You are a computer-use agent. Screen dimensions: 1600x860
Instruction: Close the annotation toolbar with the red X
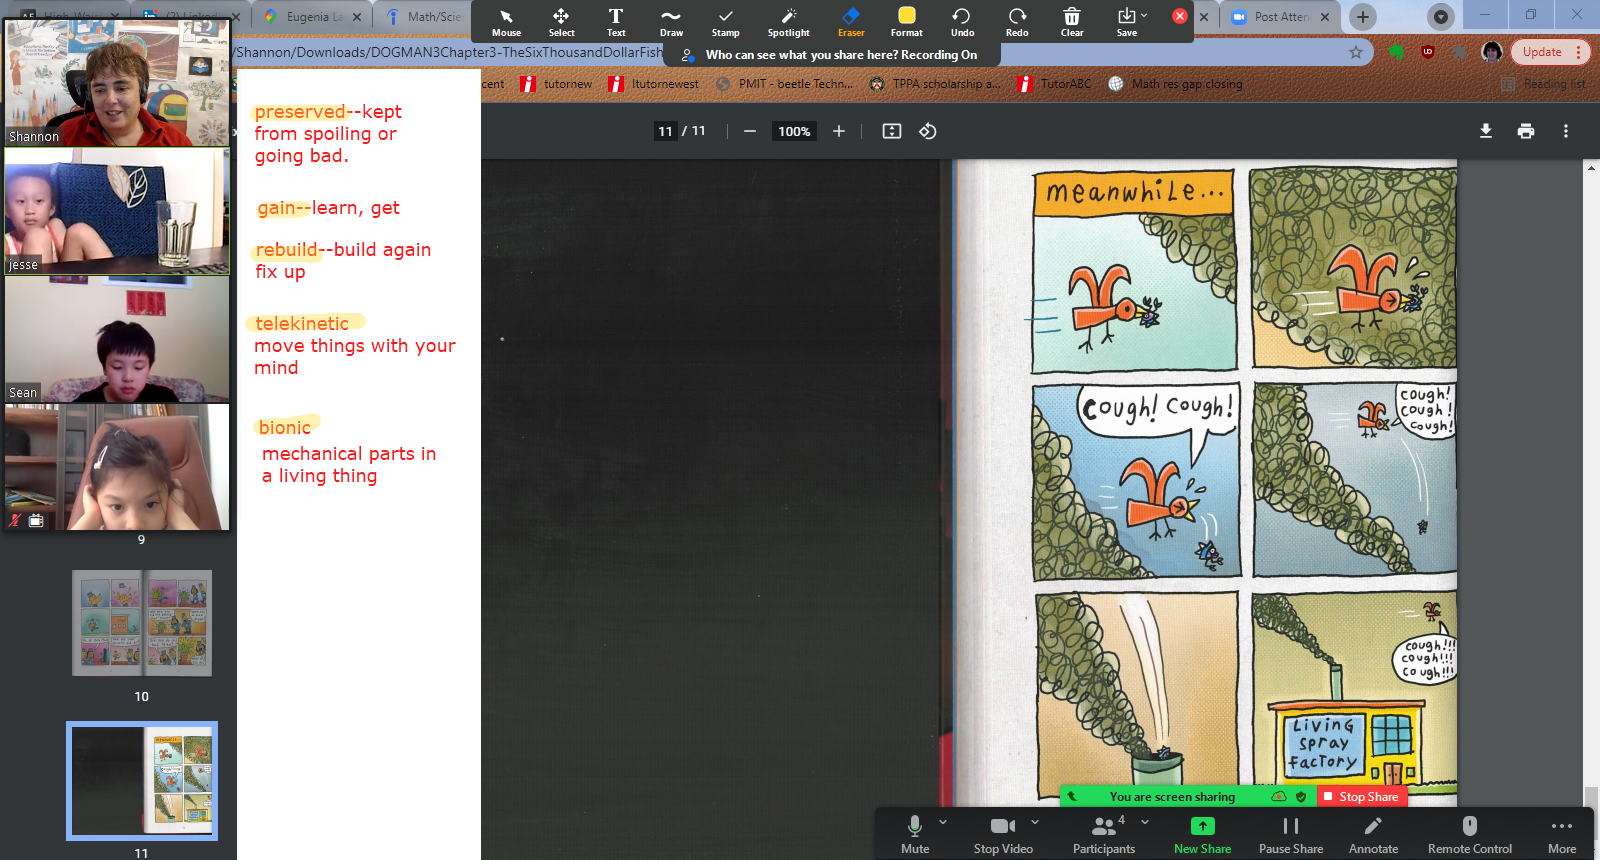tap(1180, 16)
